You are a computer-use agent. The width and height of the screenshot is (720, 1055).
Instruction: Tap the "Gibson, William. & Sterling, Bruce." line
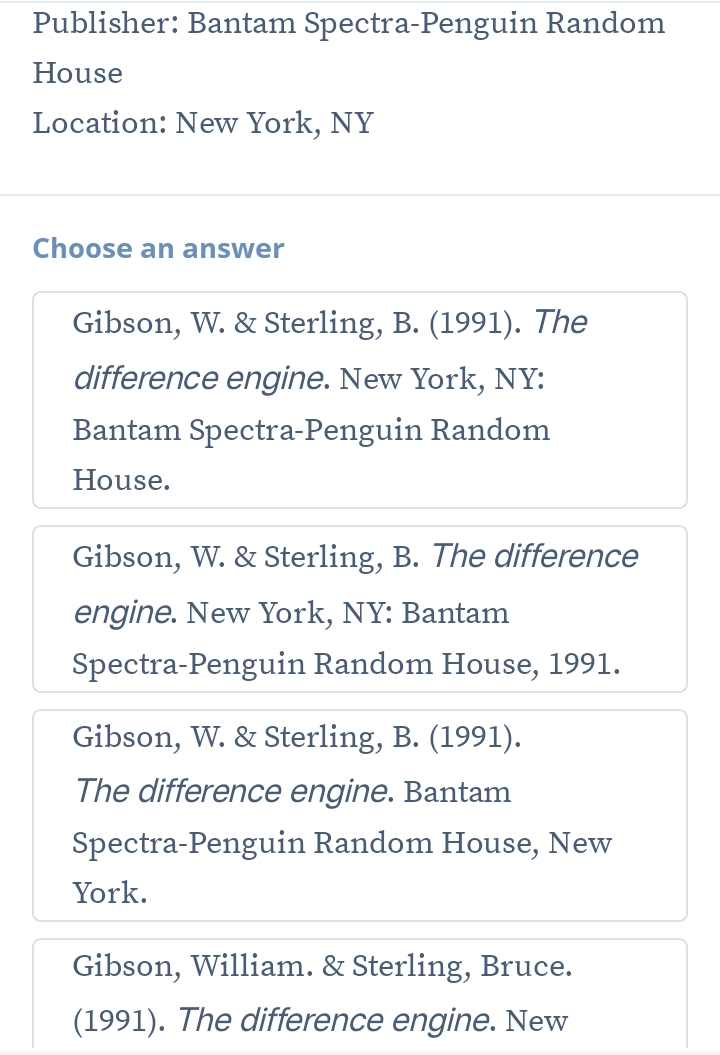click(x=322, y=966)
